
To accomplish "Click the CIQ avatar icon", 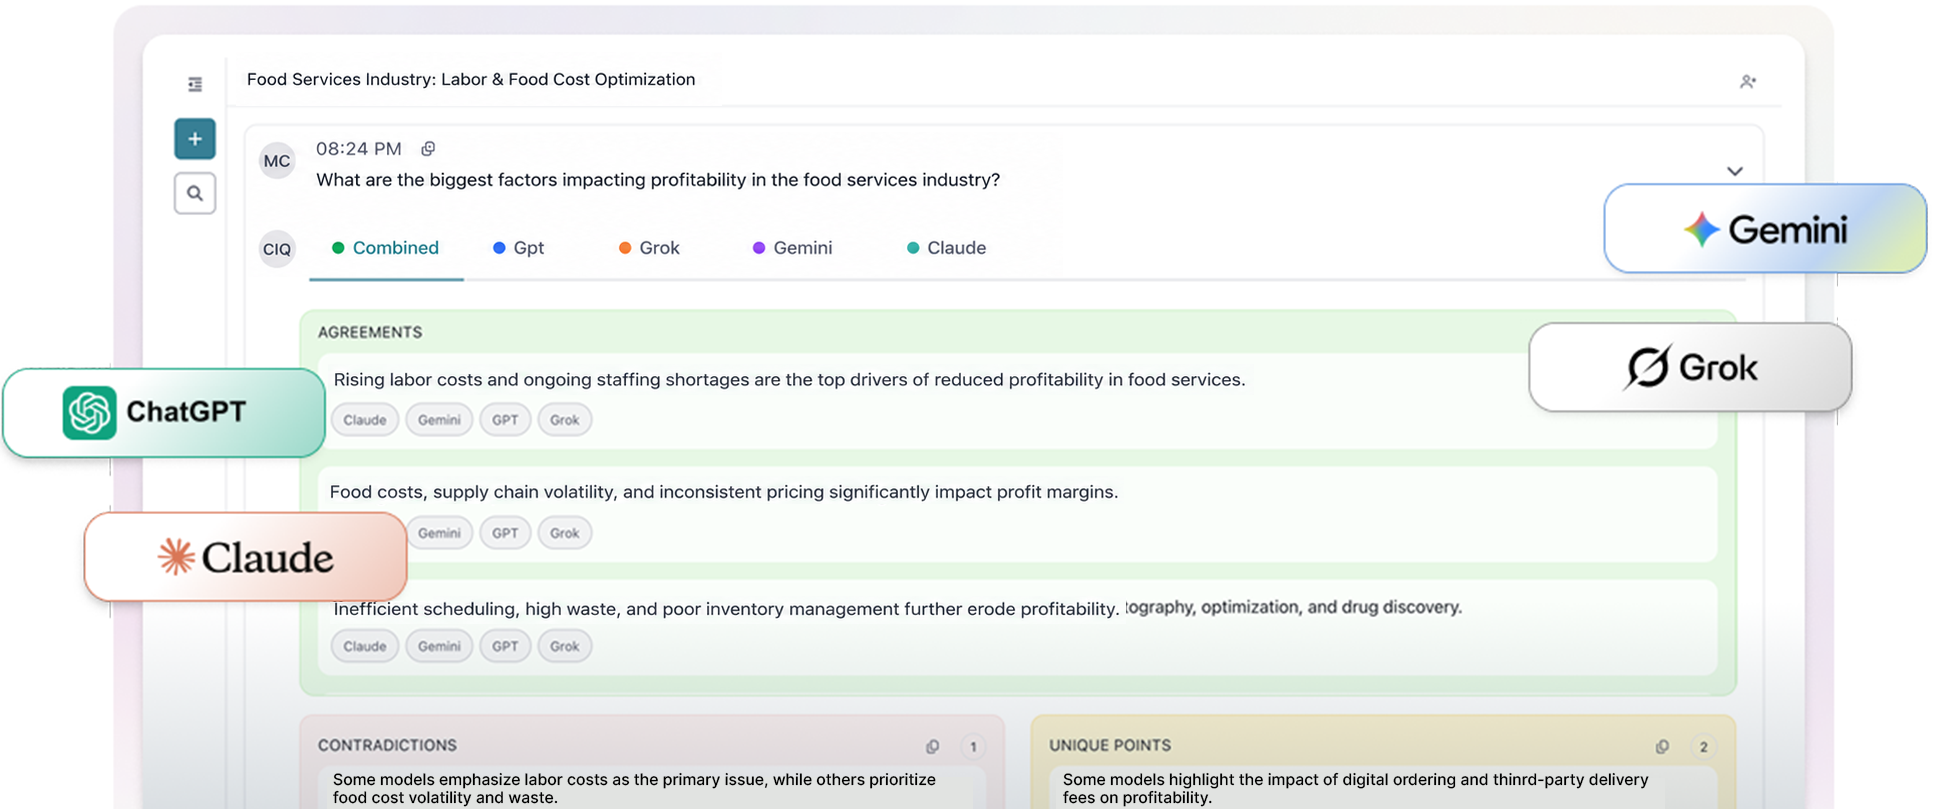I will 277,249.
